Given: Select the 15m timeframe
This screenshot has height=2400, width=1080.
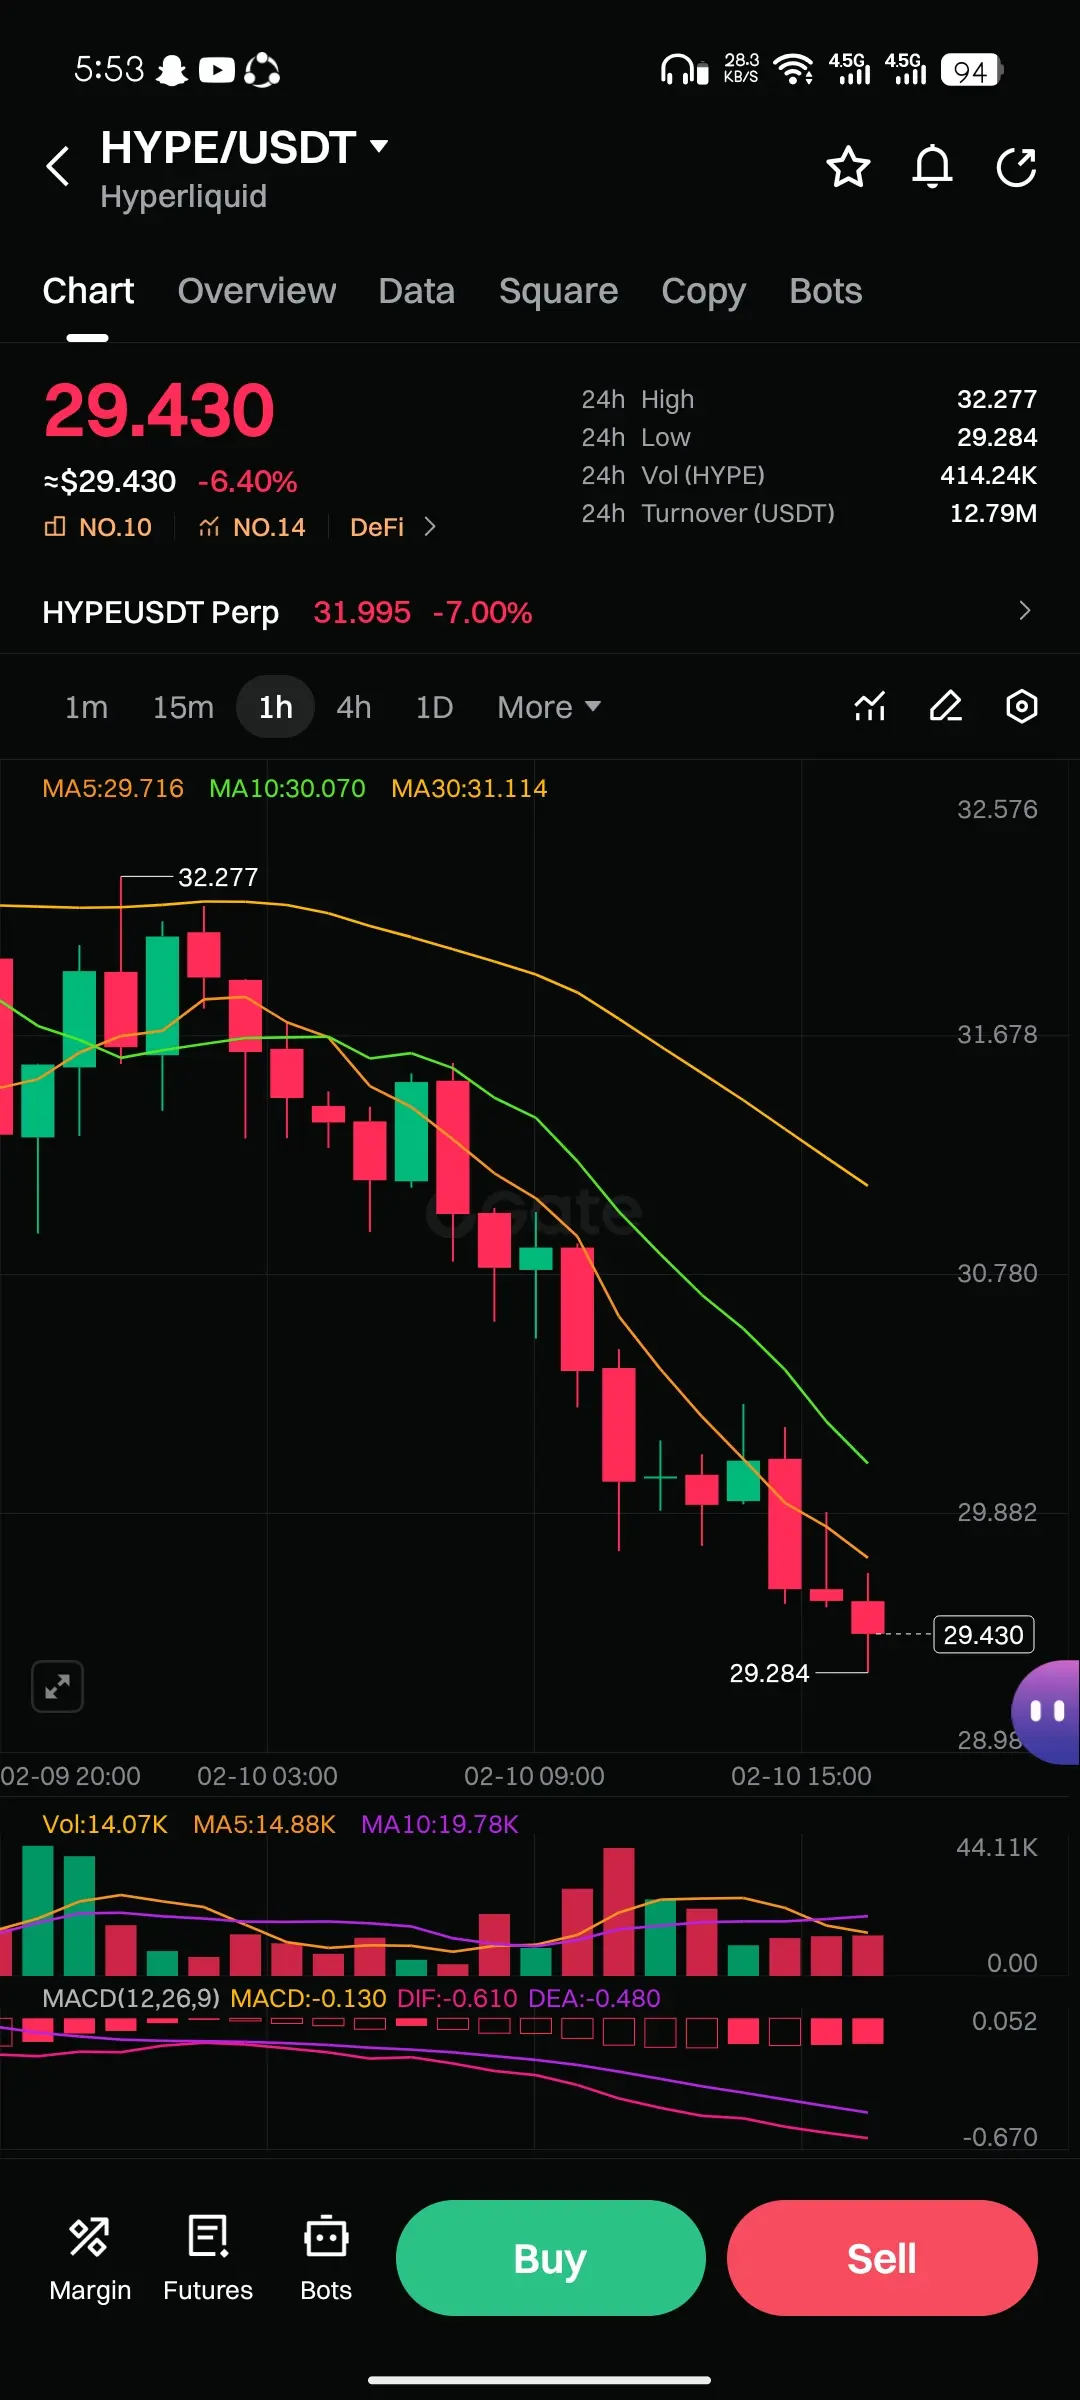Looking at the screenshot, I should point(183,707).
